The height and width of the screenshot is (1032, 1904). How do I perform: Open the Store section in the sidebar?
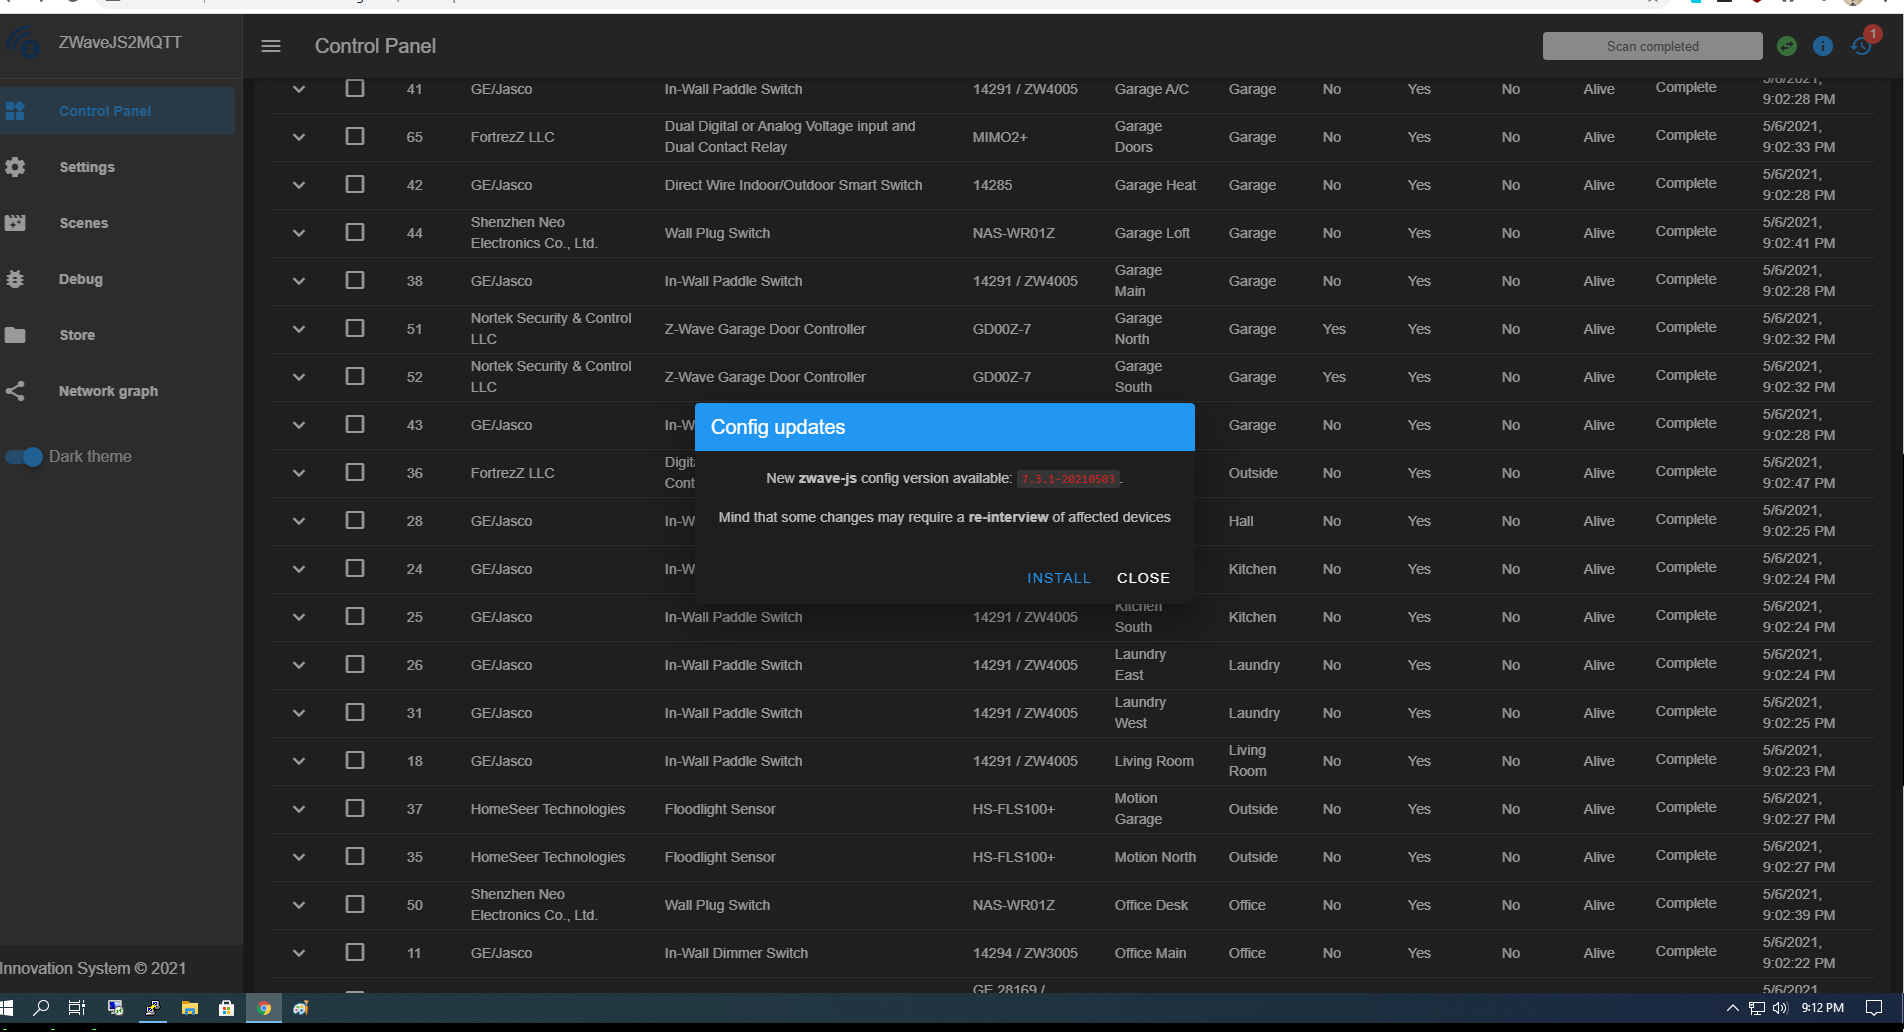pyautogui.click(x=77, y=335)
